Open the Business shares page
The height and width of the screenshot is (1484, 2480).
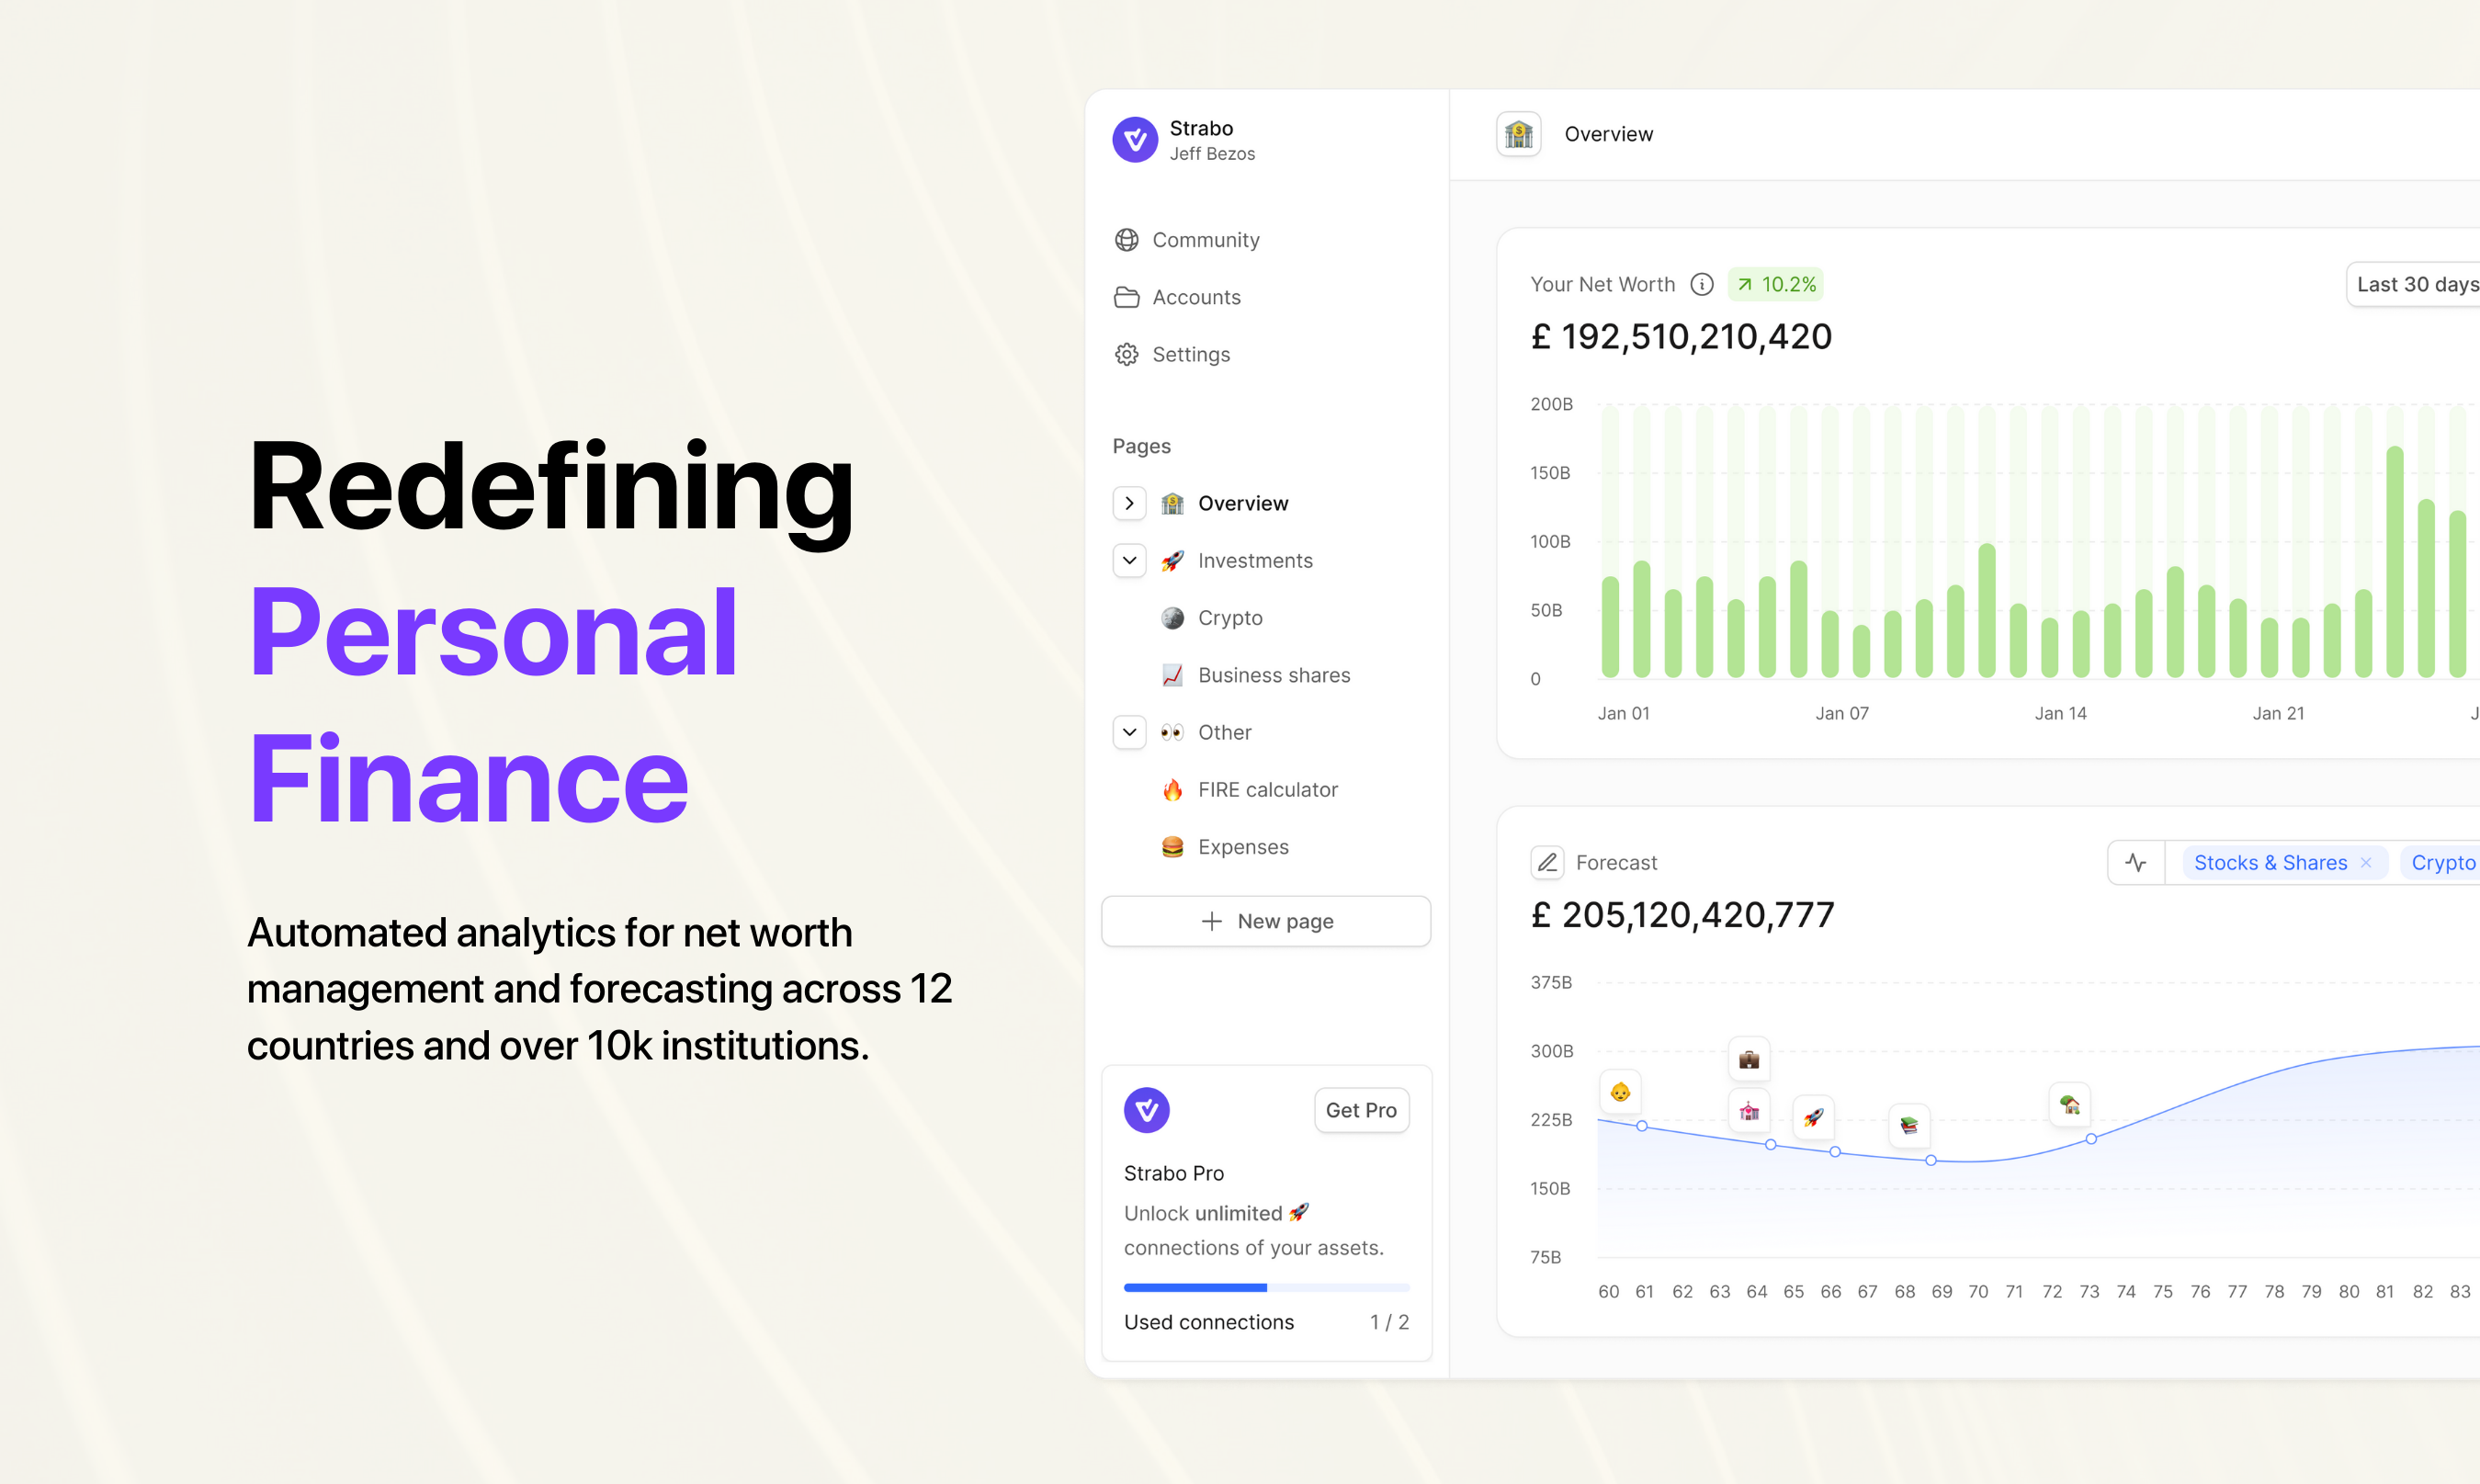1274,675
